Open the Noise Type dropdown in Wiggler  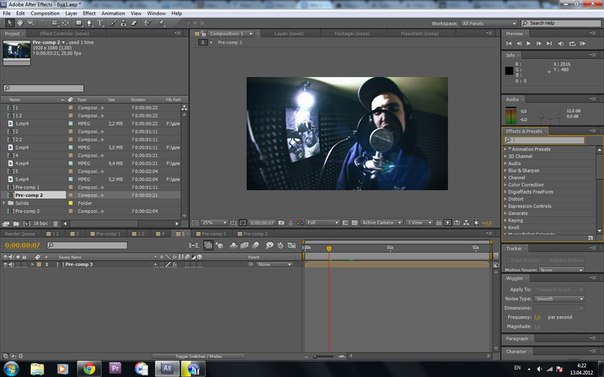point(559,299)
